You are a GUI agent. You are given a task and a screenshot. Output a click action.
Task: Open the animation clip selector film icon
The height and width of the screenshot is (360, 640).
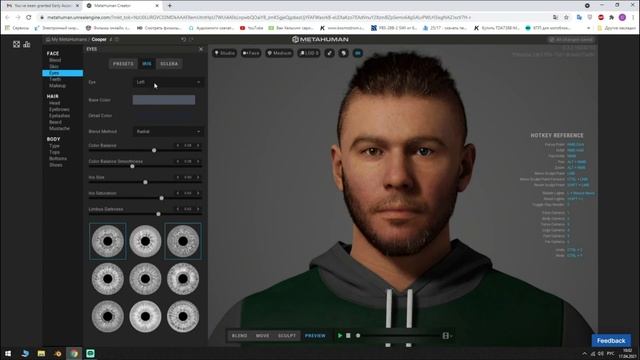coord(446,336)
